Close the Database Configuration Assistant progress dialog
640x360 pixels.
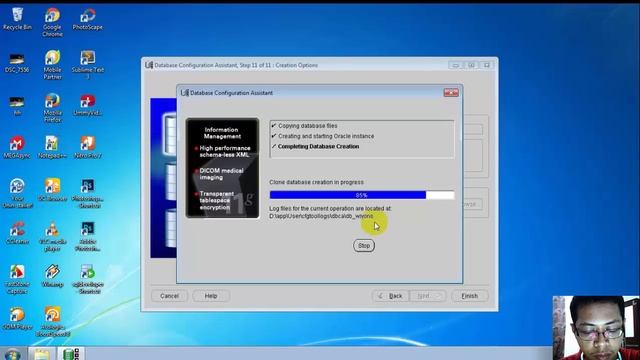point(451,93)
